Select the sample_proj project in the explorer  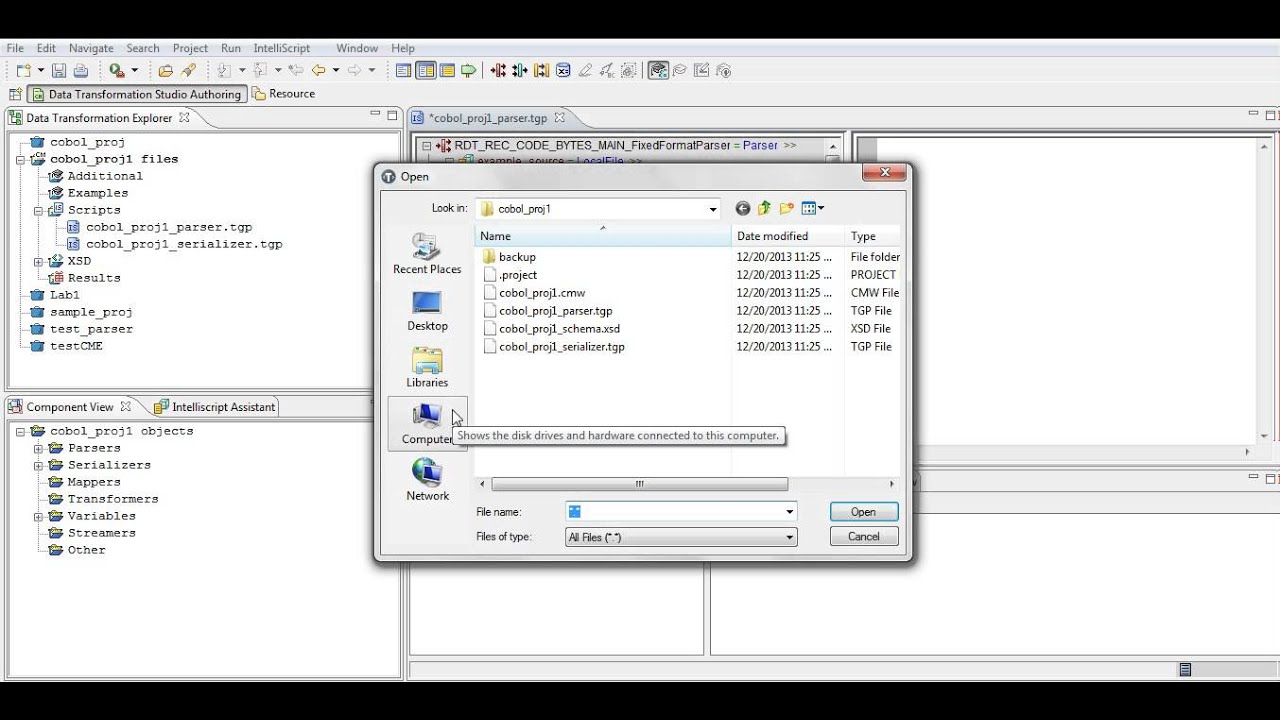pyautogui.click(x=91, y=312)
